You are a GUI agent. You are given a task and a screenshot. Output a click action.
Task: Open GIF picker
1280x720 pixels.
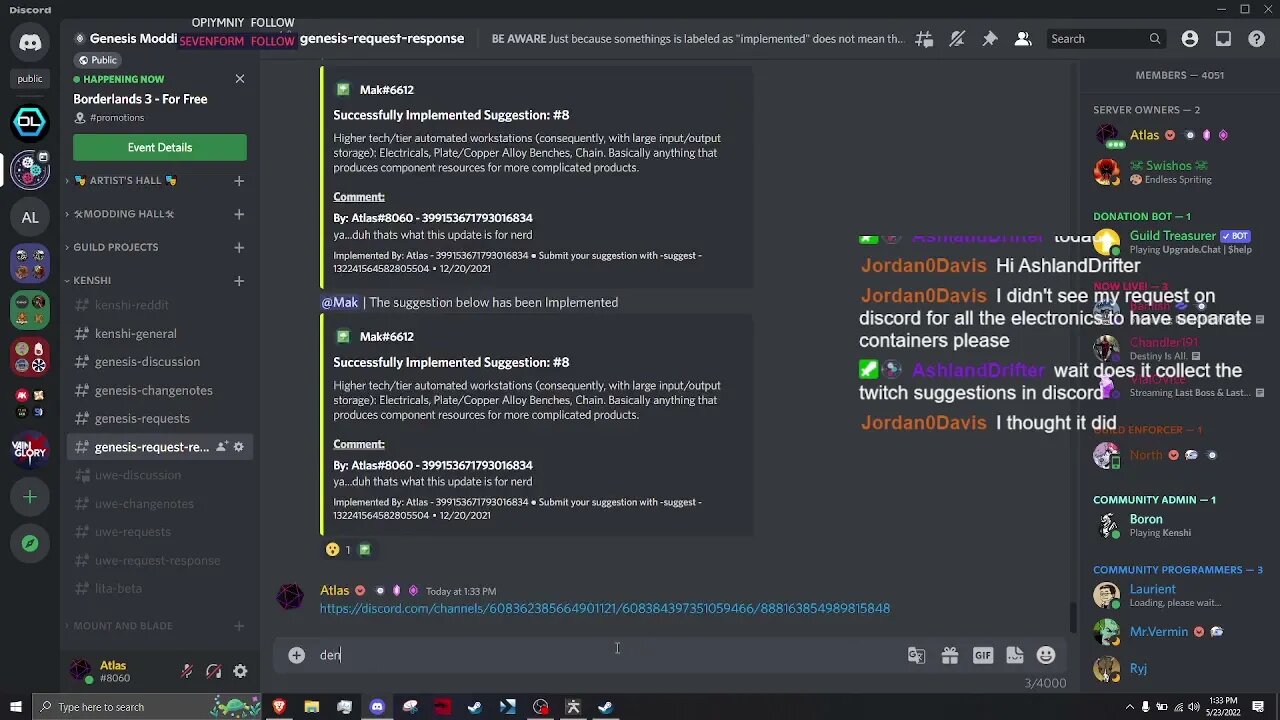click(x=982, y=655)
